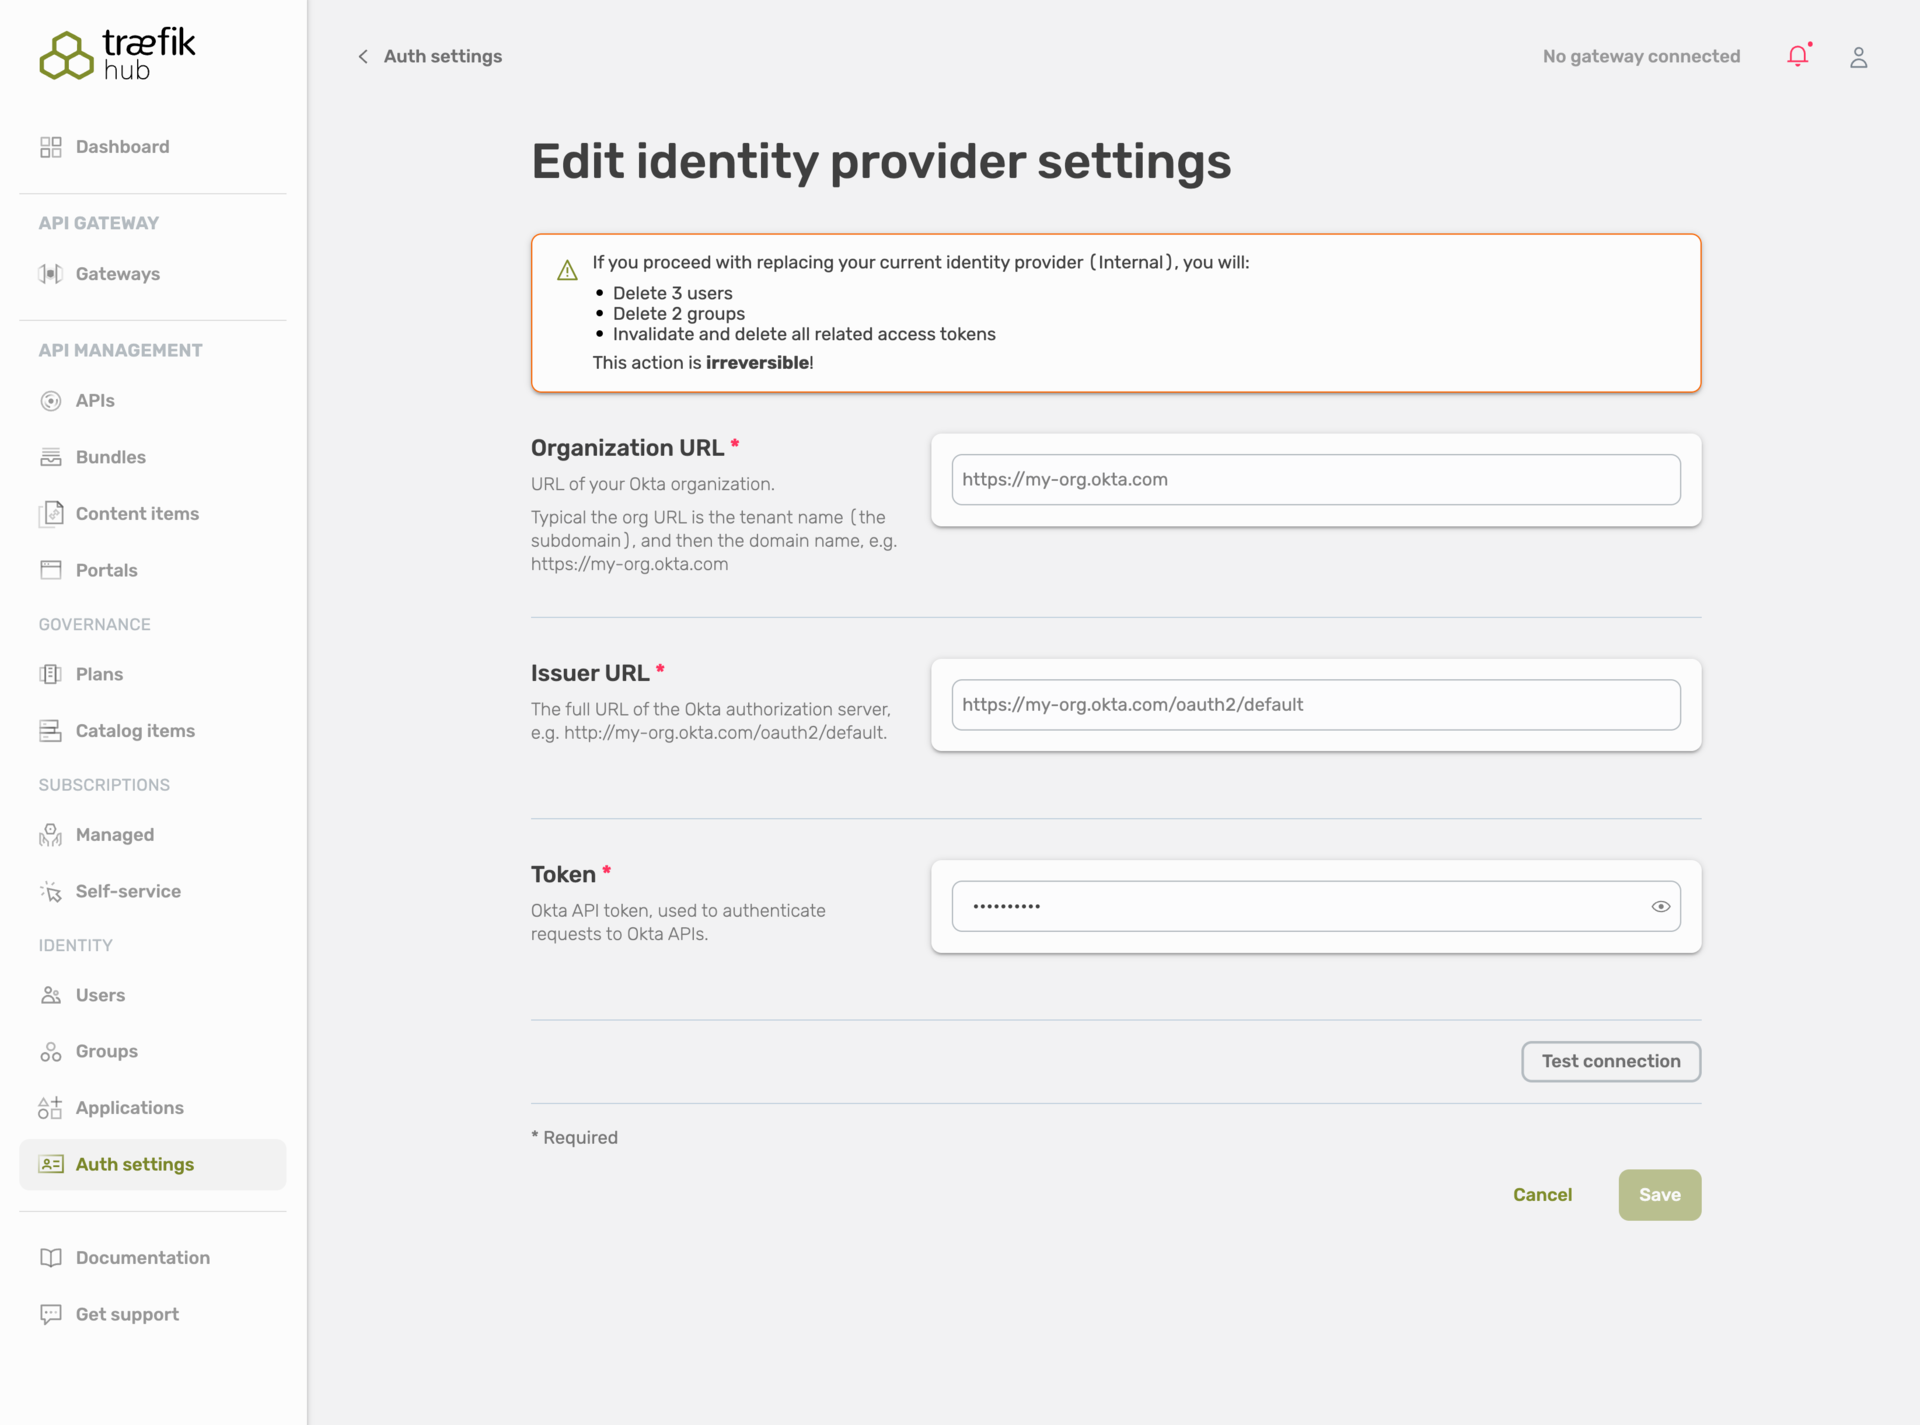The height and width of the screenshot is (1425, 1920).
Task: Open the user profile icon
Action: (x=1859, y=57)
